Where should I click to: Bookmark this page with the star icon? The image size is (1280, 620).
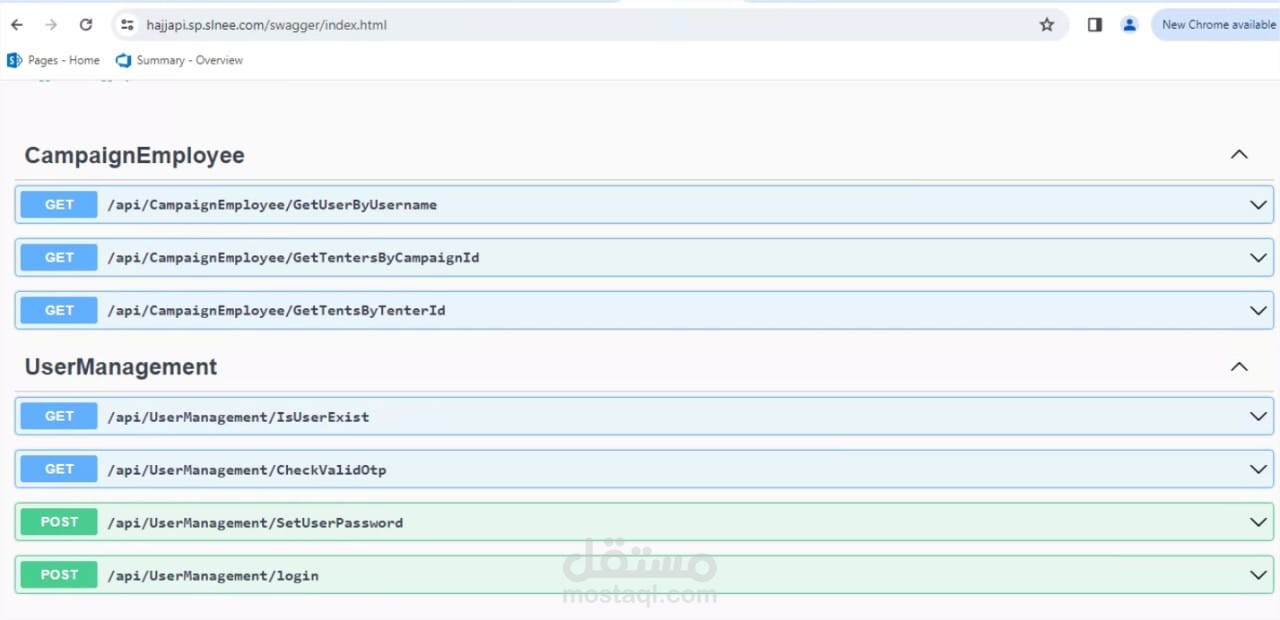click(1047, 25)
